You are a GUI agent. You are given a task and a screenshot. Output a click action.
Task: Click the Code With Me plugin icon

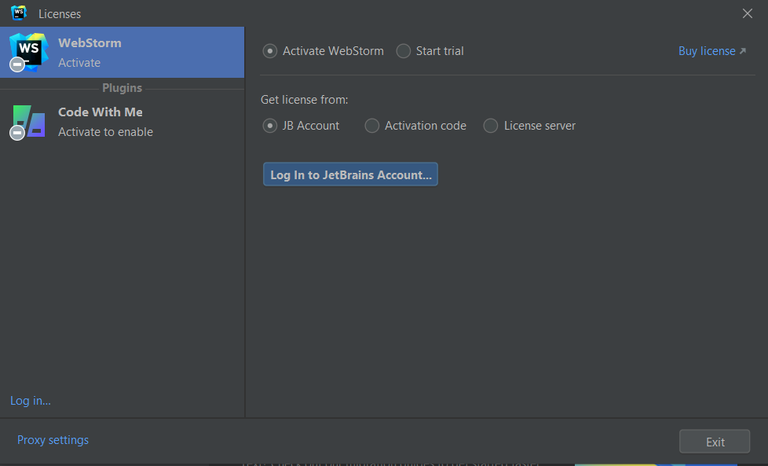pyautogui.click(x=30, y=120)
